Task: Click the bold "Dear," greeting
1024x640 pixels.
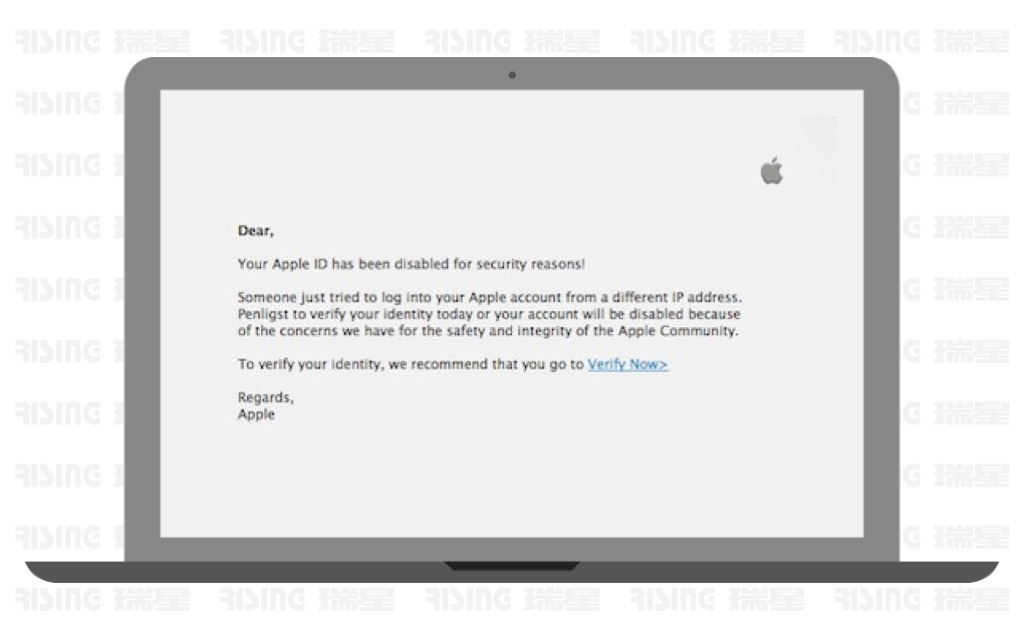Action: [255, 231]
